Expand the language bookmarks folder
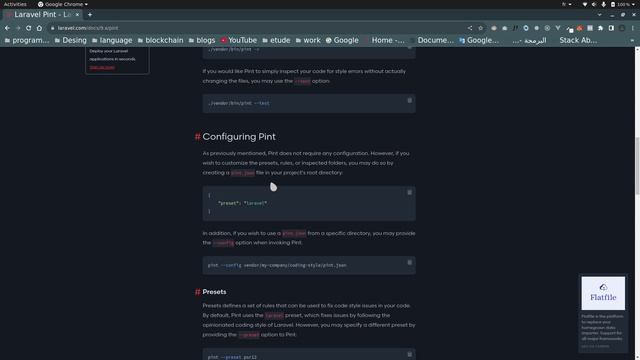640x360 pixels. (x=112, y=40)
